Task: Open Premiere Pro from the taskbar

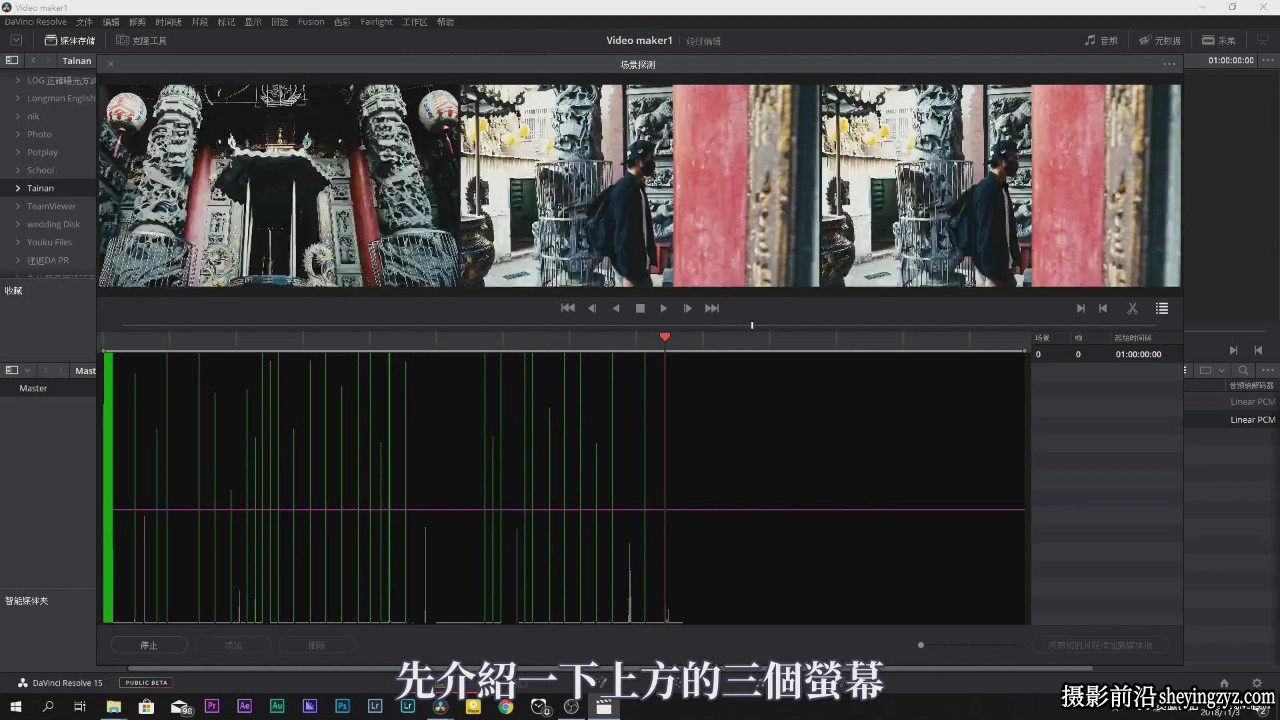Action: (x=212, y=706)
